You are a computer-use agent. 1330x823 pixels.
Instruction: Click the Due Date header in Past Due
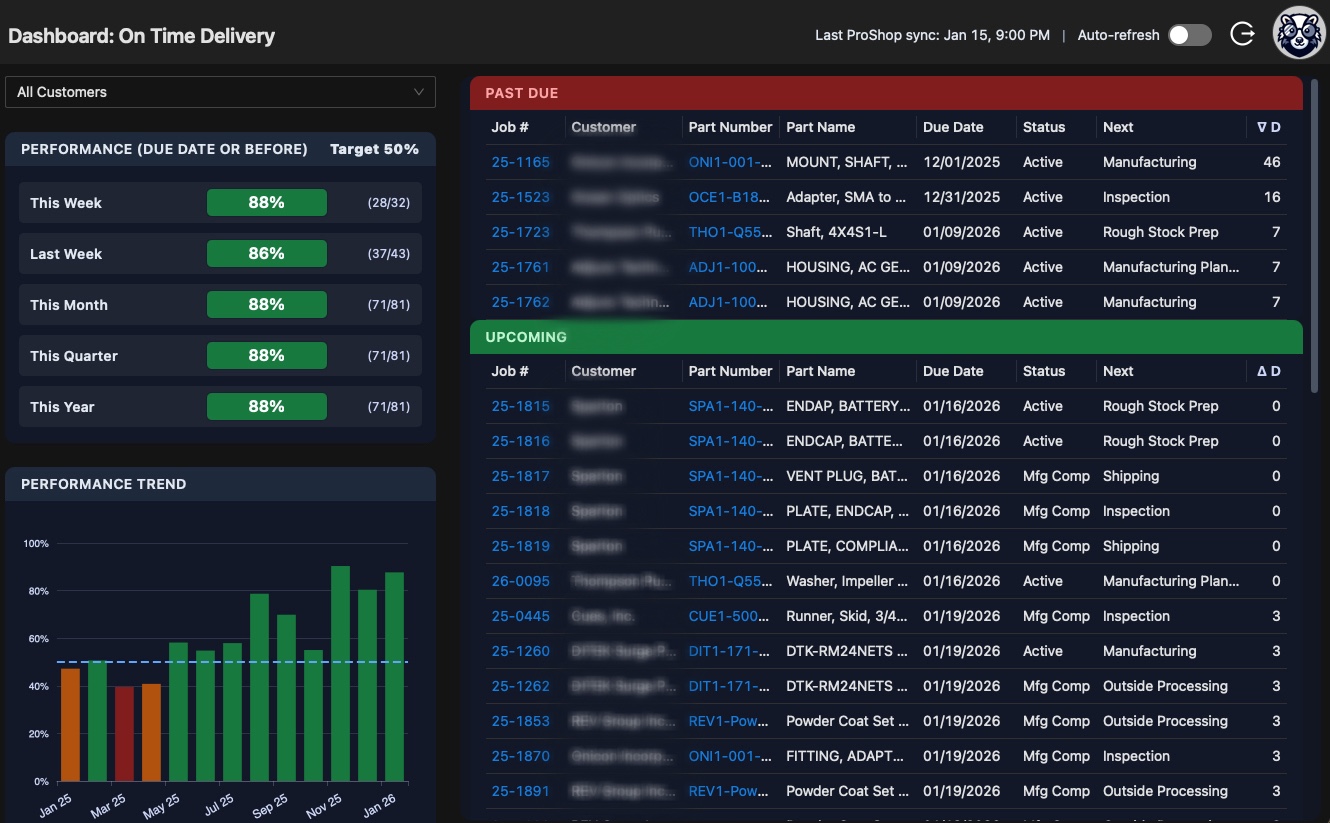click(953, 127)
